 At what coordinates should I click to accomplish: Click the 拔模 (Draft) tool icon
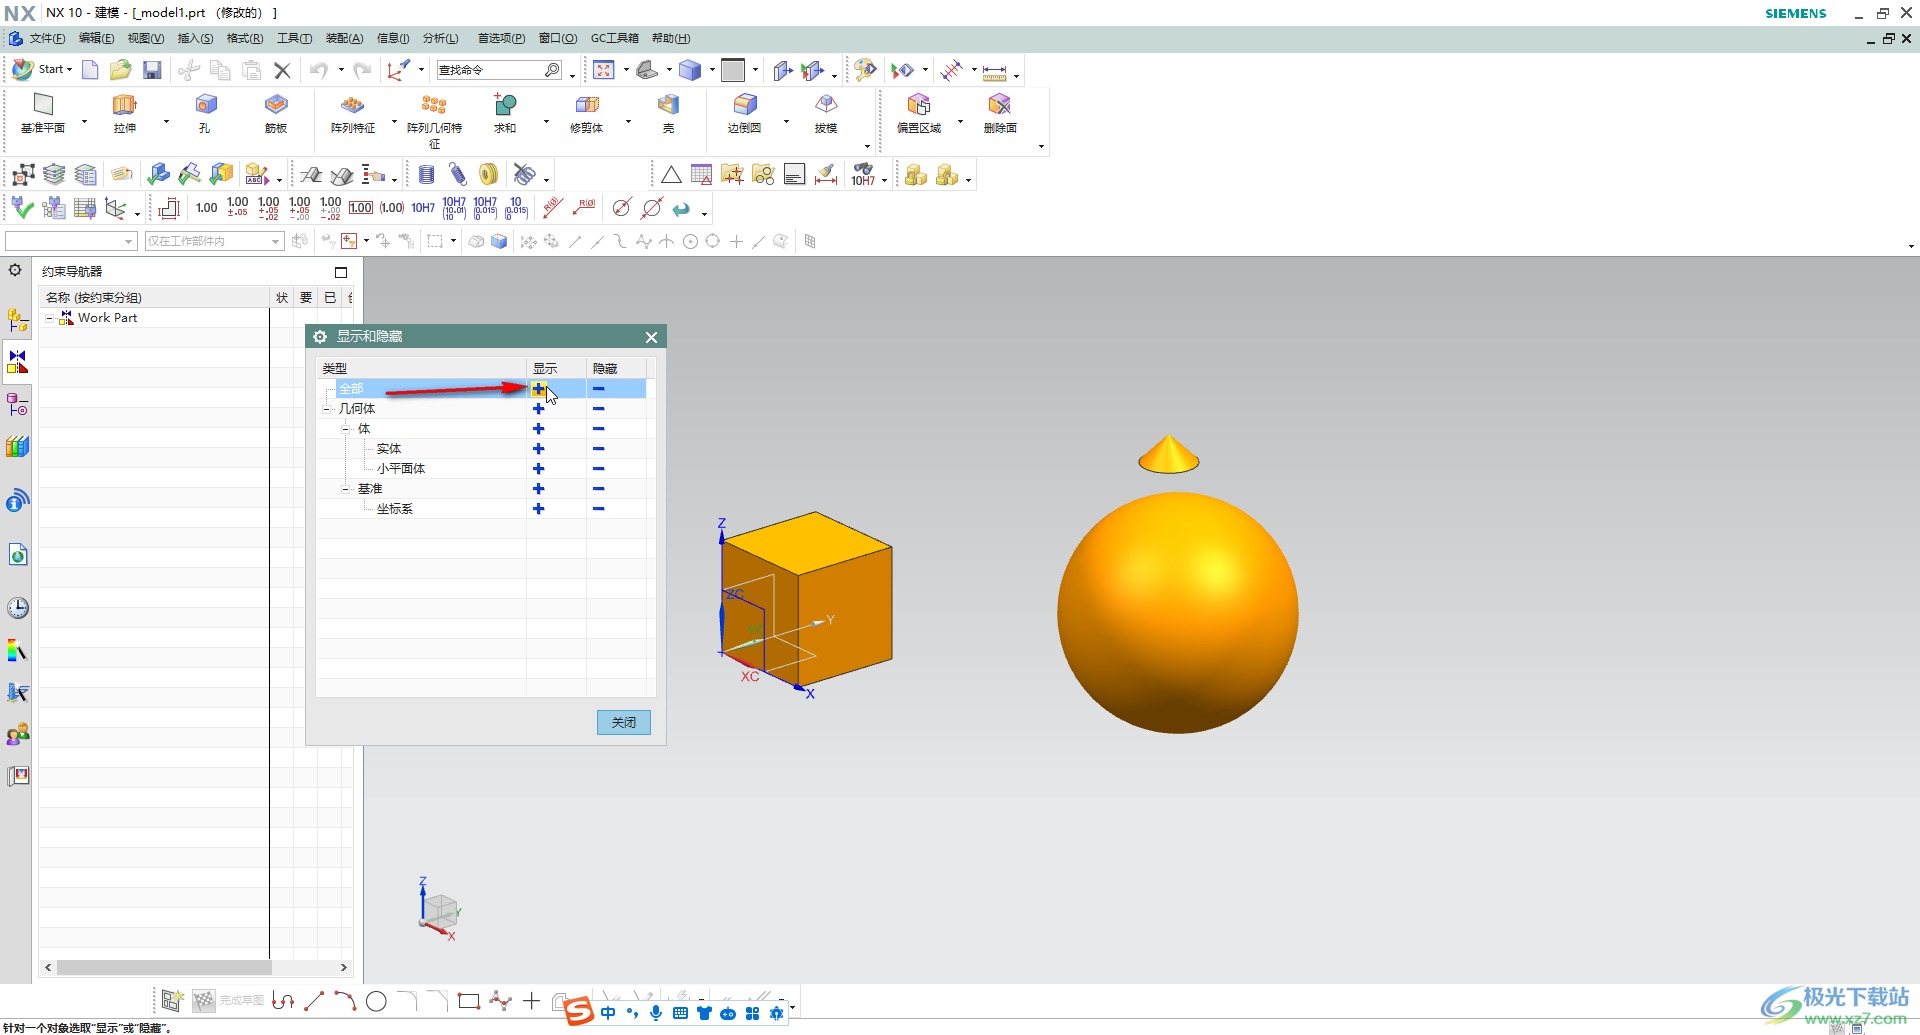tap(825, 106)
